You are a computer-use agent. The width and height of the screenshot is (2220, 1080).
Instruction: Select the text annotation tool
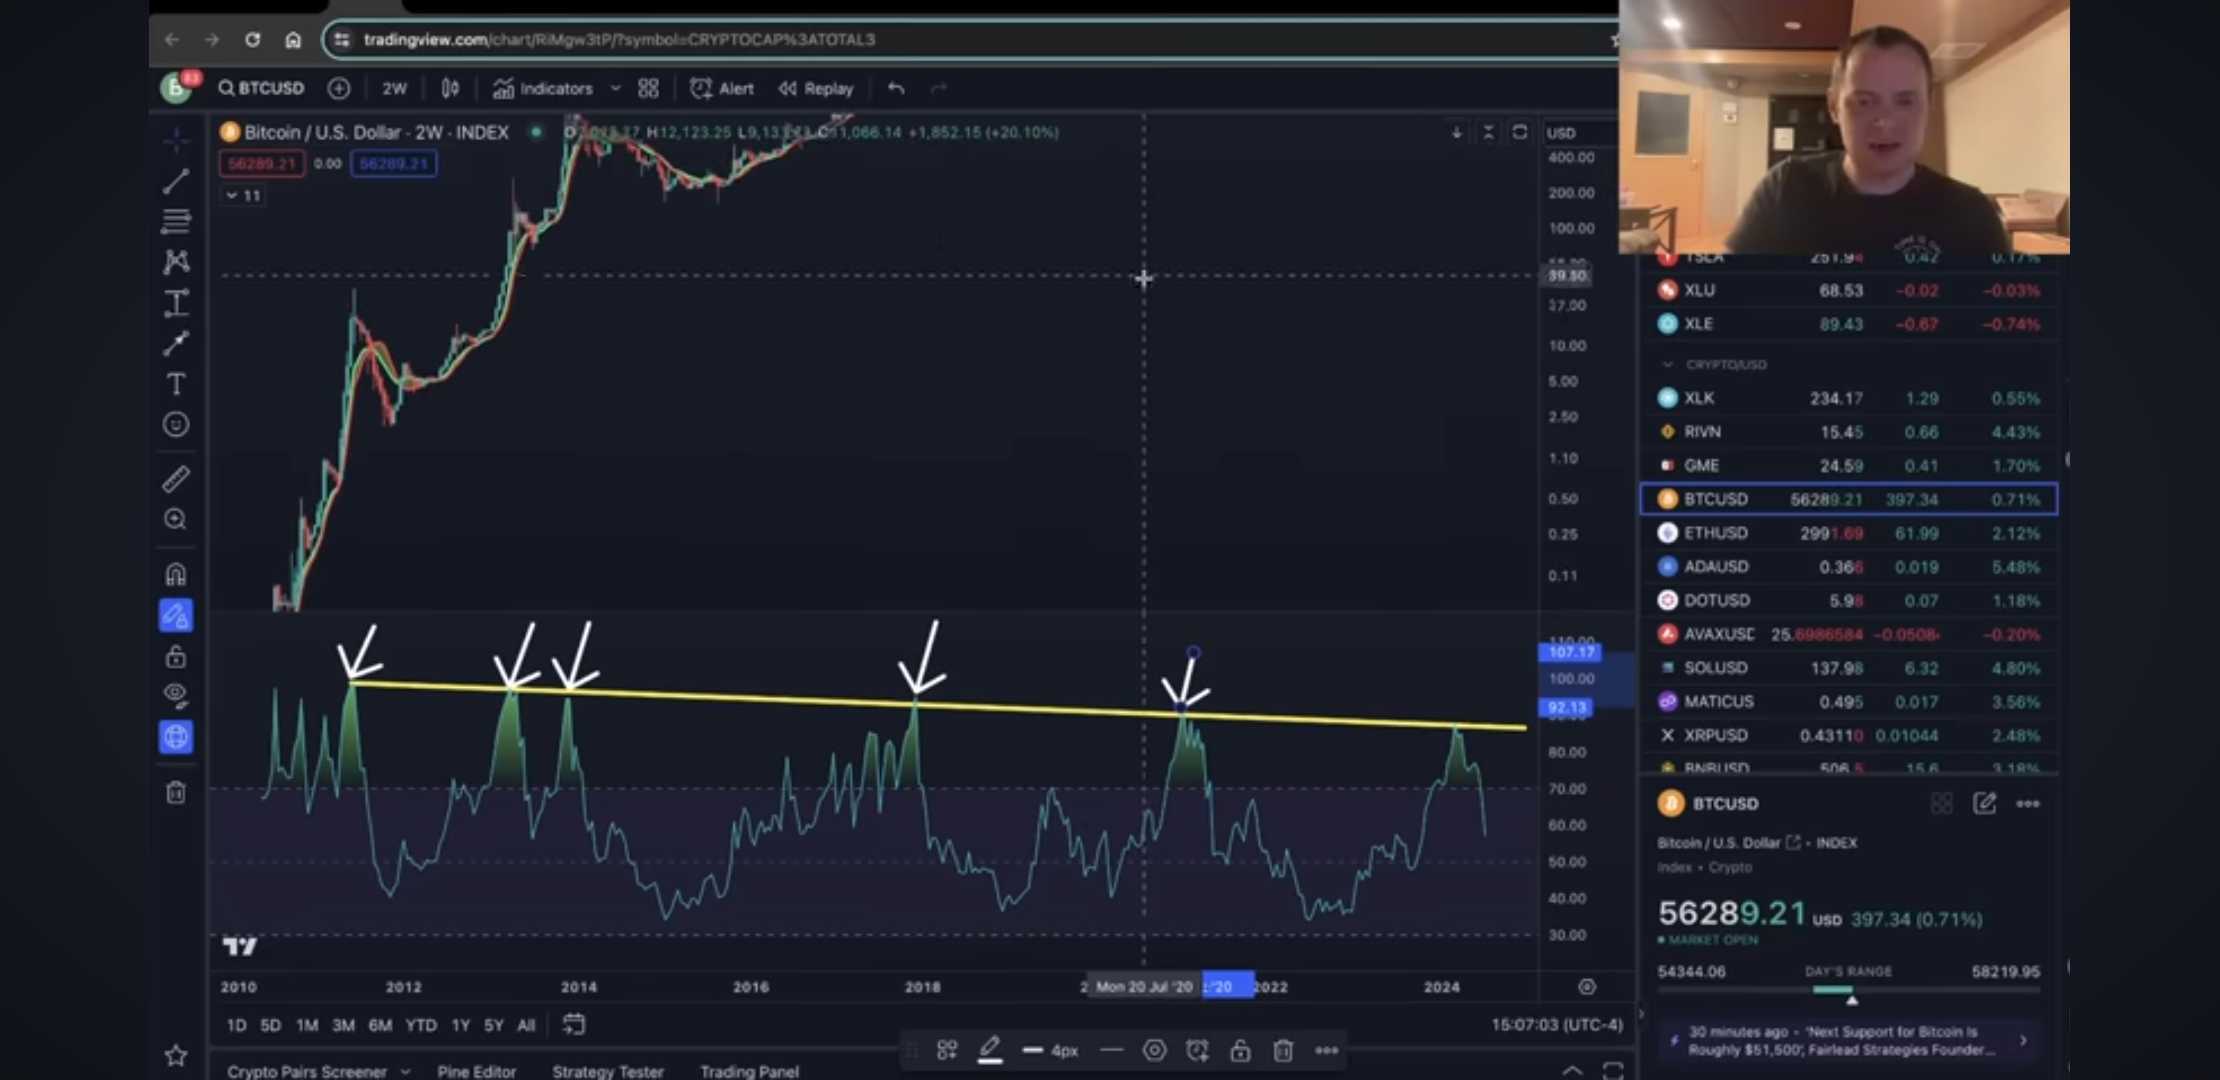tap(176, 384)
